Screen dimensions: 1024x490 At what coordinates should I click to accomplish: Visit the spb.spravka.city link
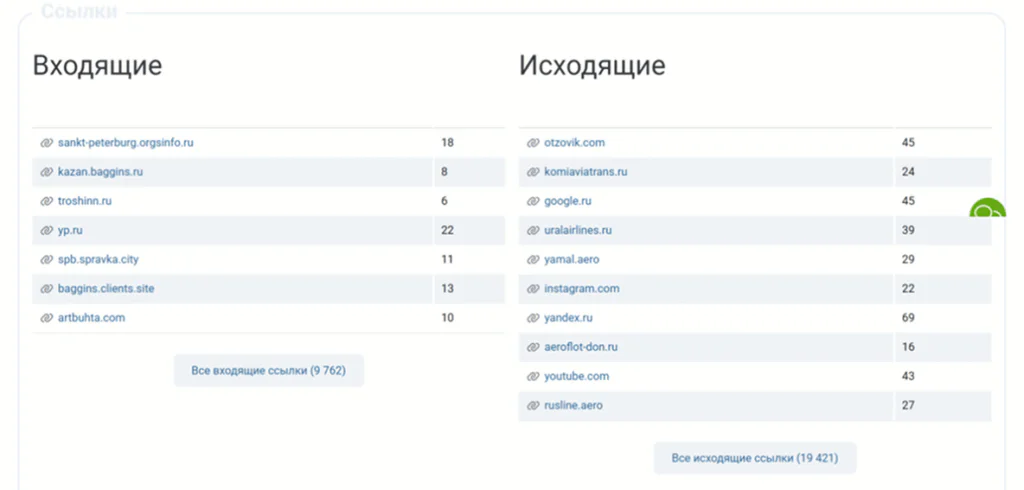point(98,259)
